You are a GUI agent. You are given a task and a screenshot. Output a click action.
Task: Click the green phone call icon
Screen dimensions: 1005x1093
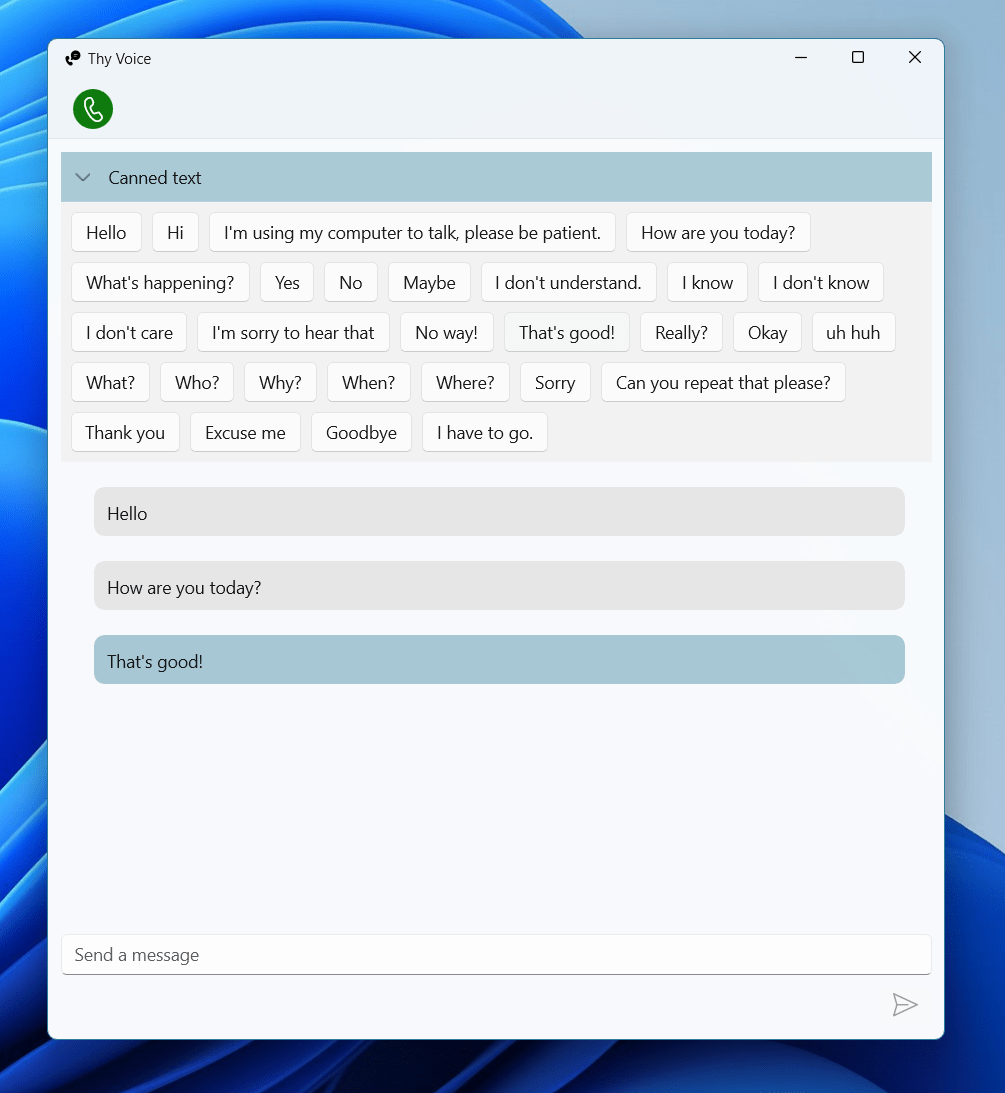coord(93,109)
